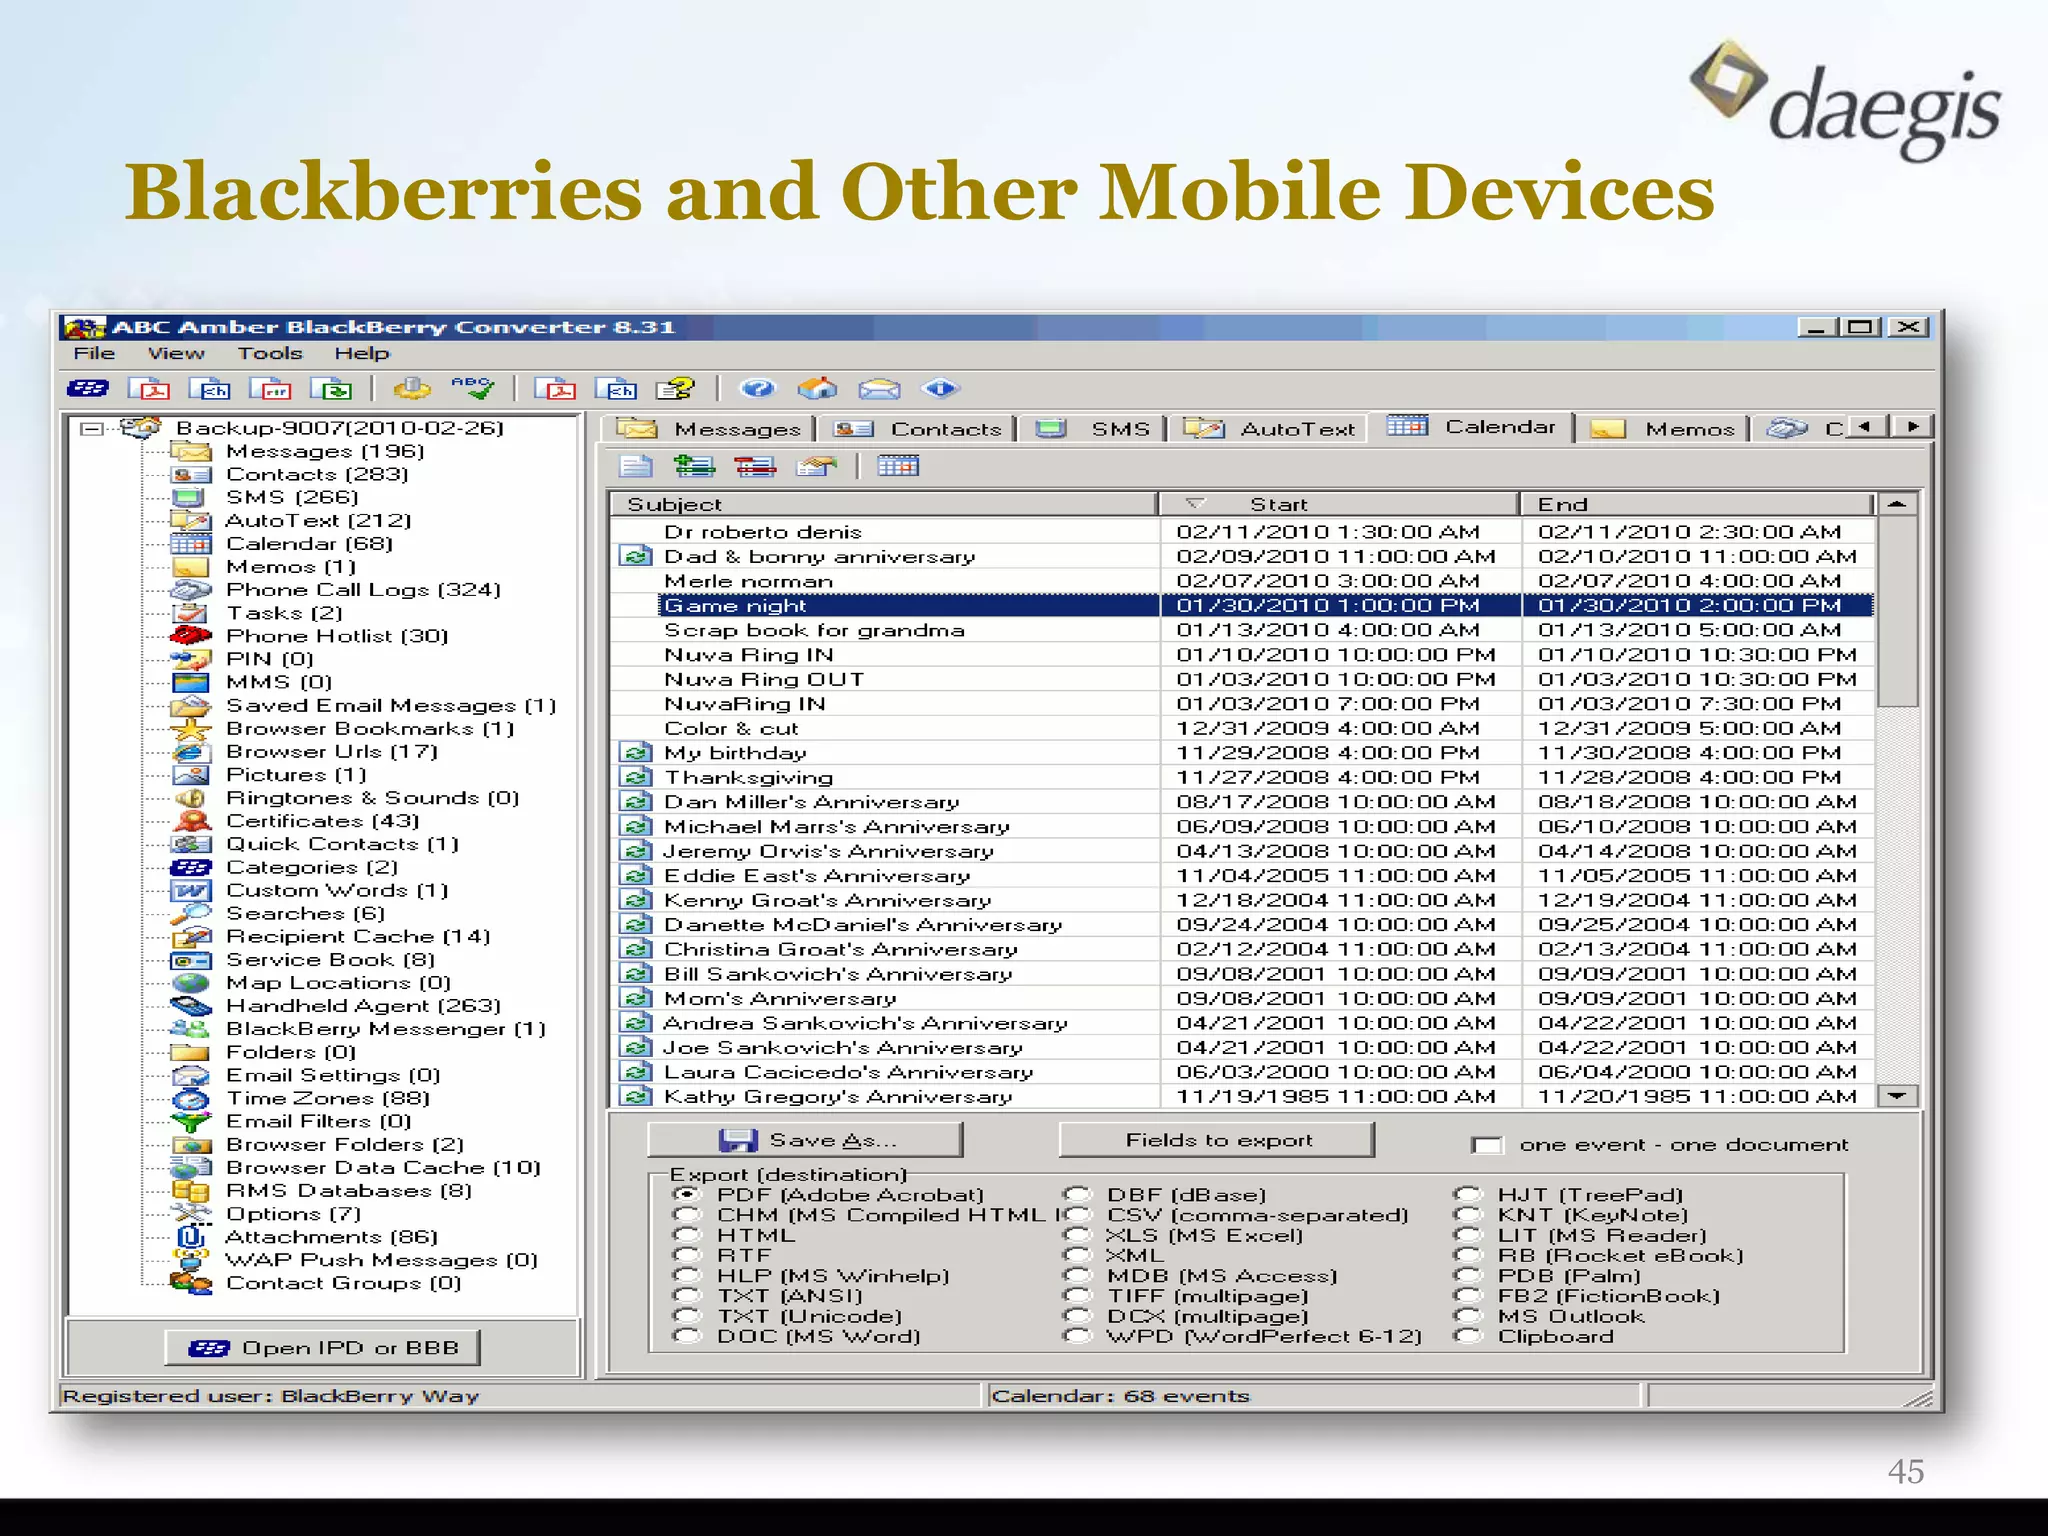The height and width of the screenshot is (1536, 2048).
Task: Switch to the Messages tab
Action: coord(708,429)
